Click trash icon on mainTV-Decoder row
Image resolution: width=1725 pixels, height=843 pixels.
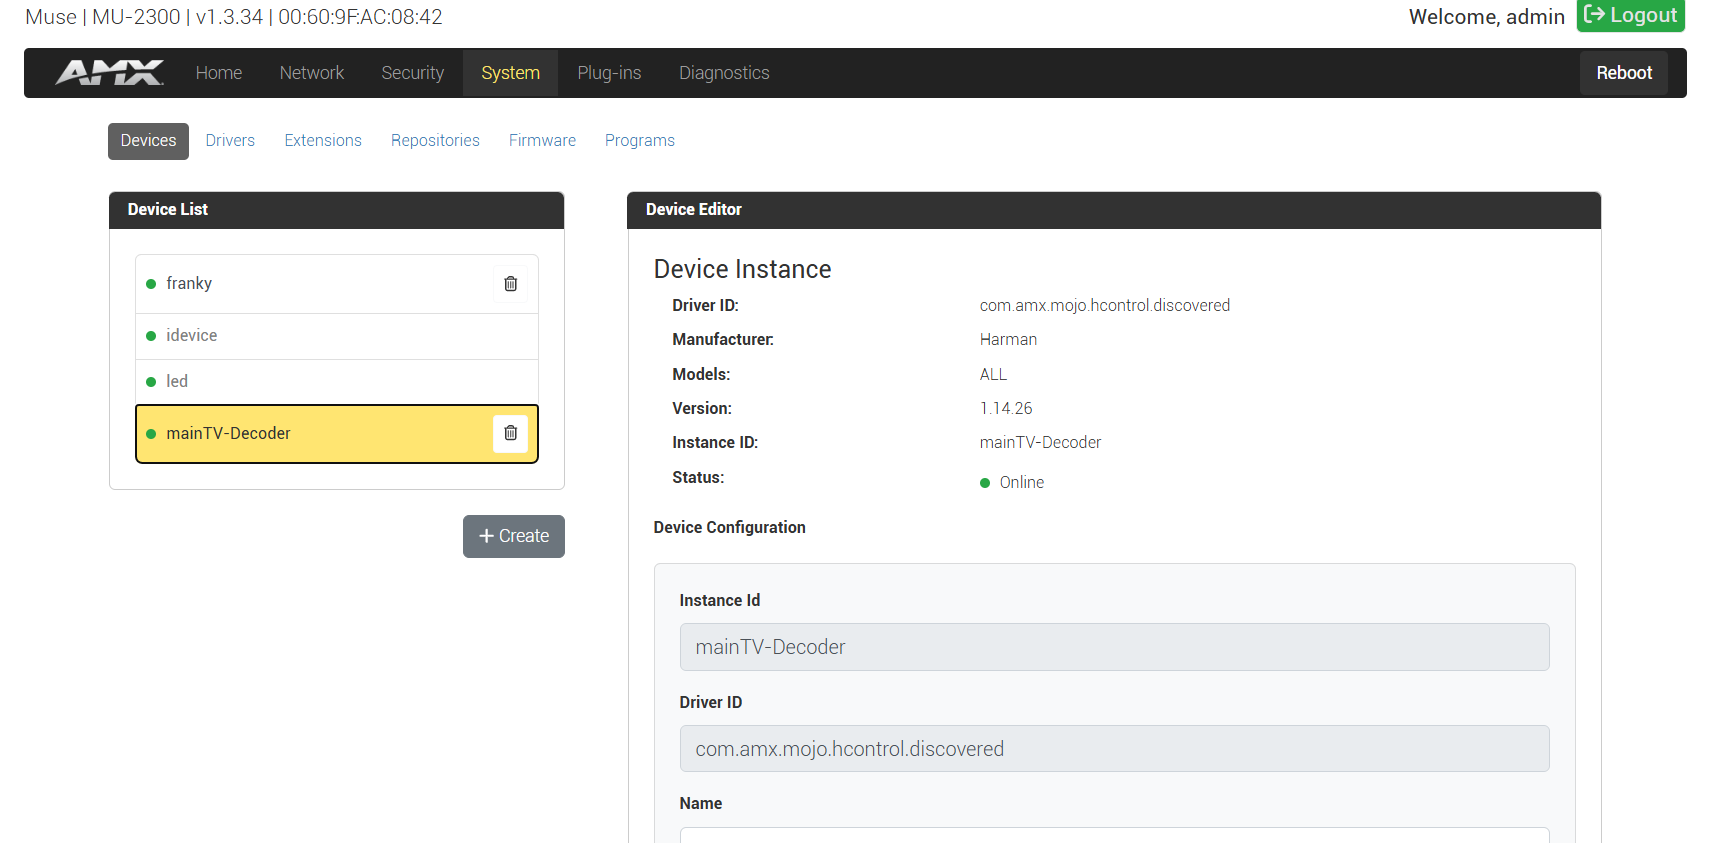510,433
